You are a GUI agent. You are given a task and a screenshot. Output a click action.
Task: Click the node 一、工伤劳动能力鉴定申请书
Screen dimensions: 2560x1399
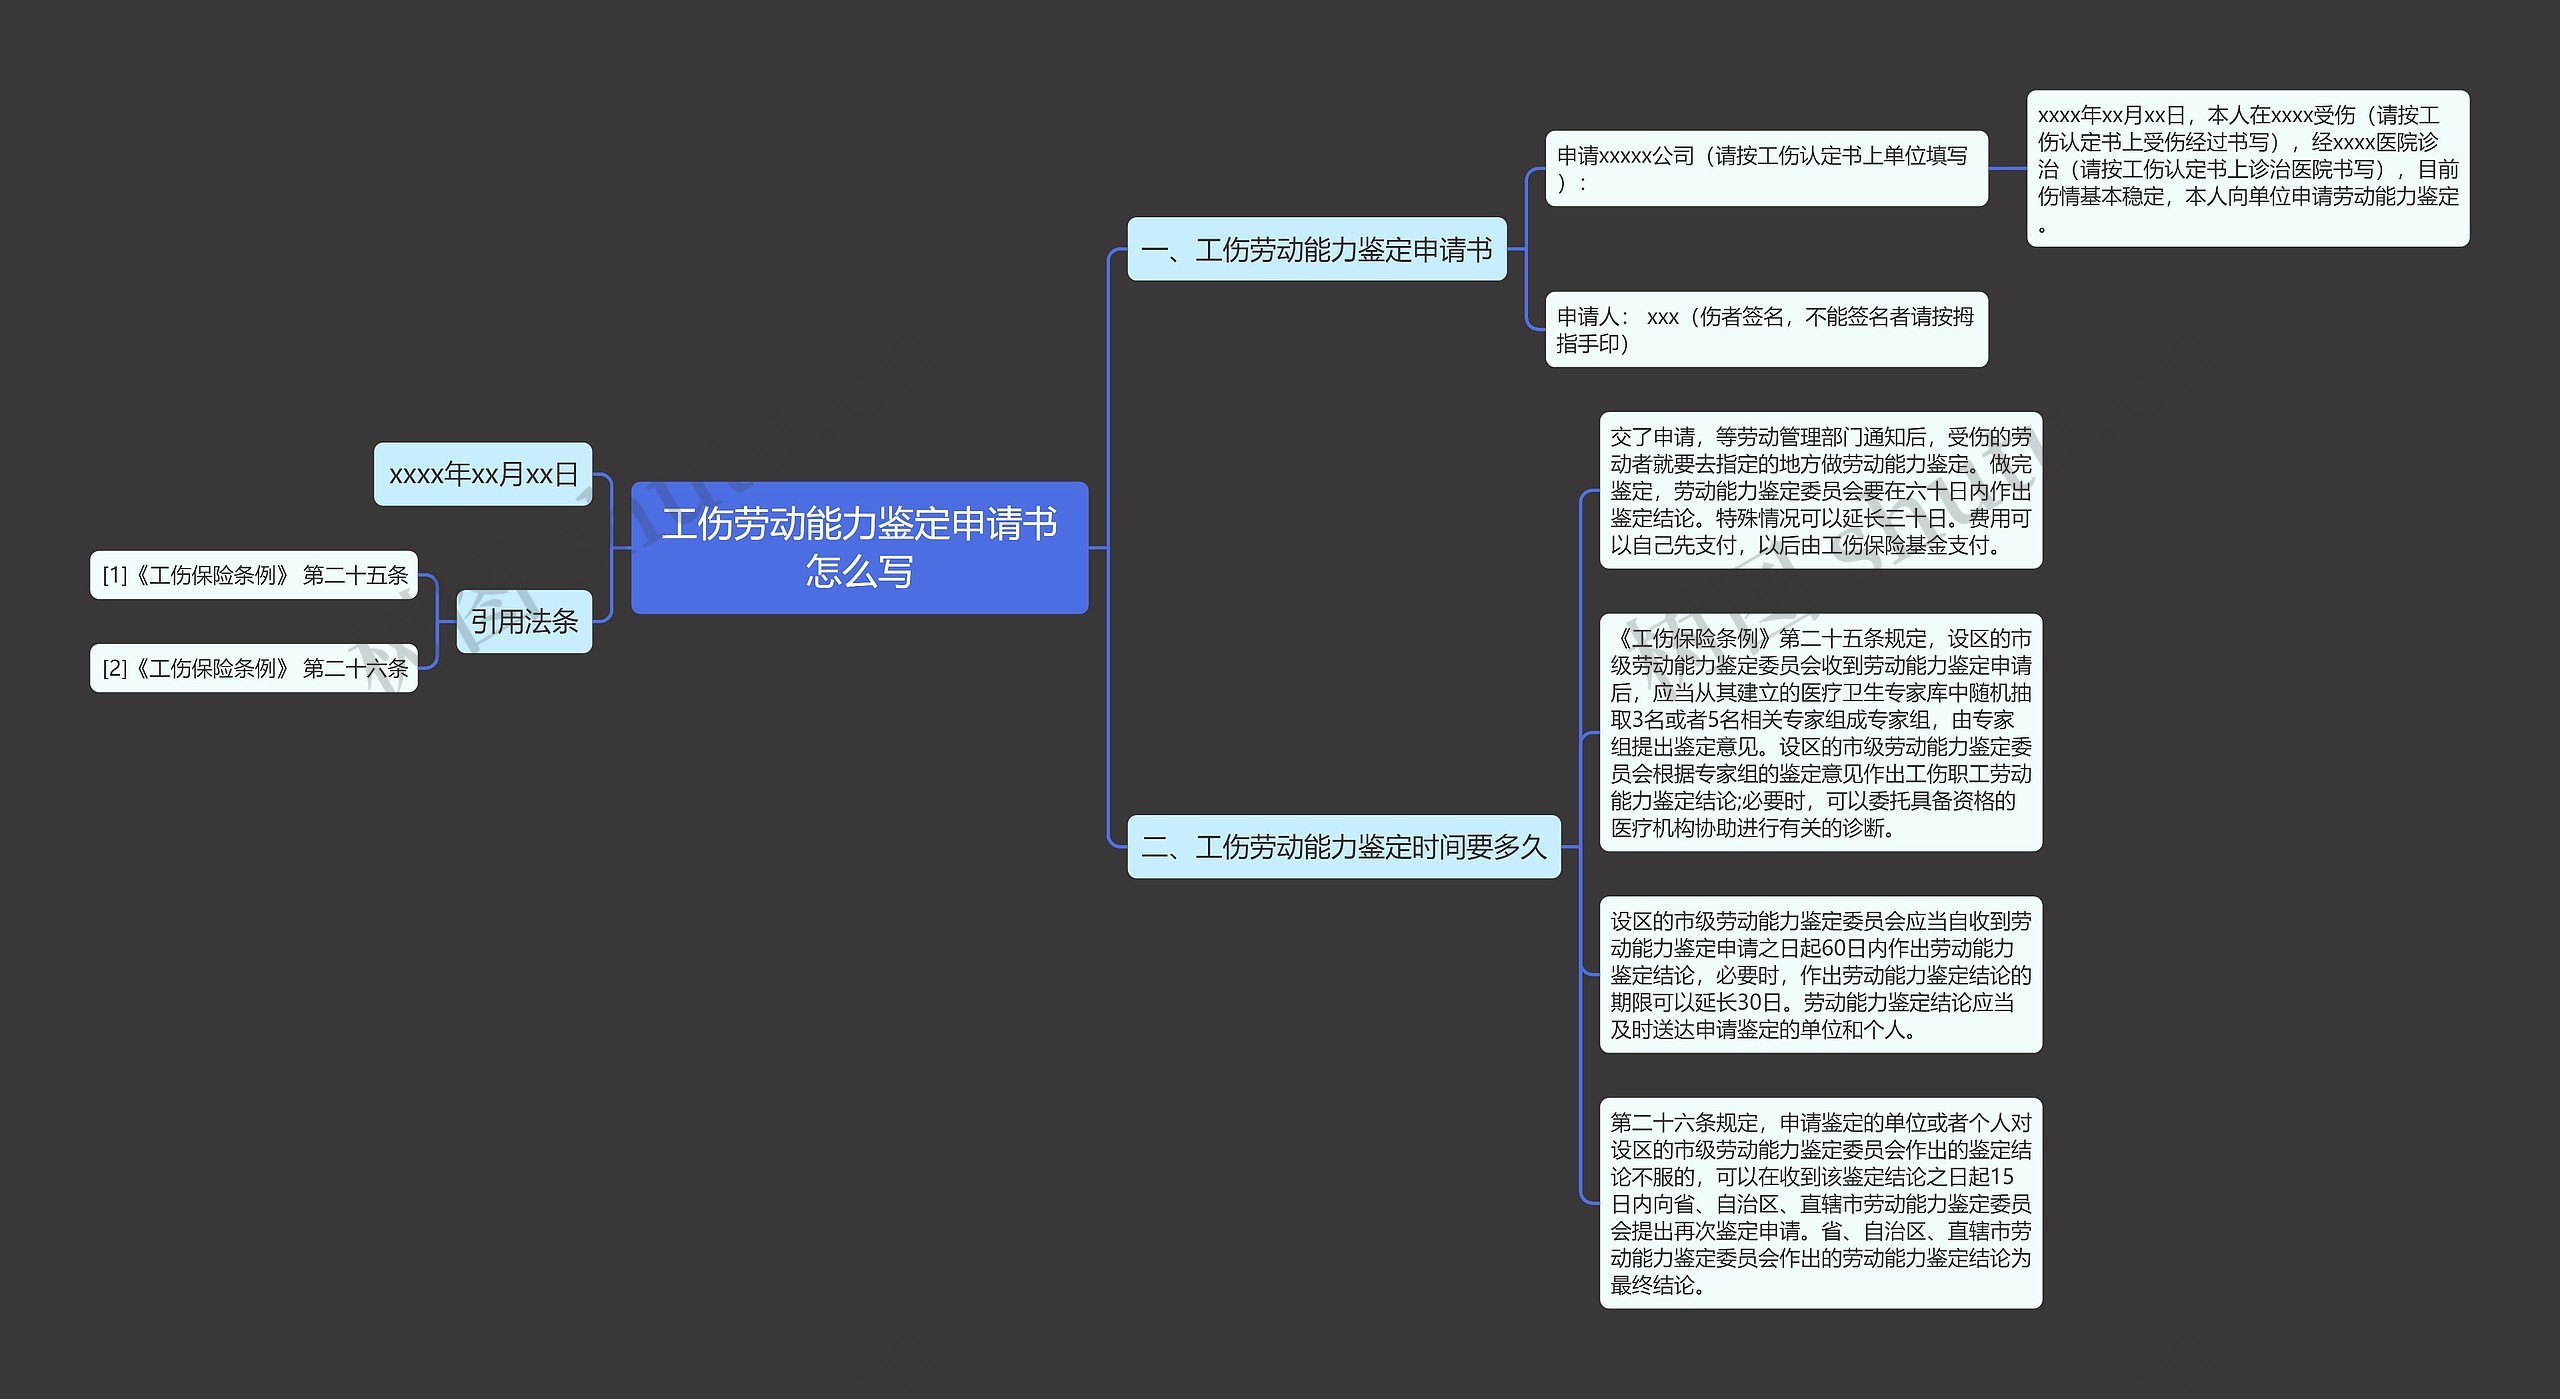tap(1316, 249)
